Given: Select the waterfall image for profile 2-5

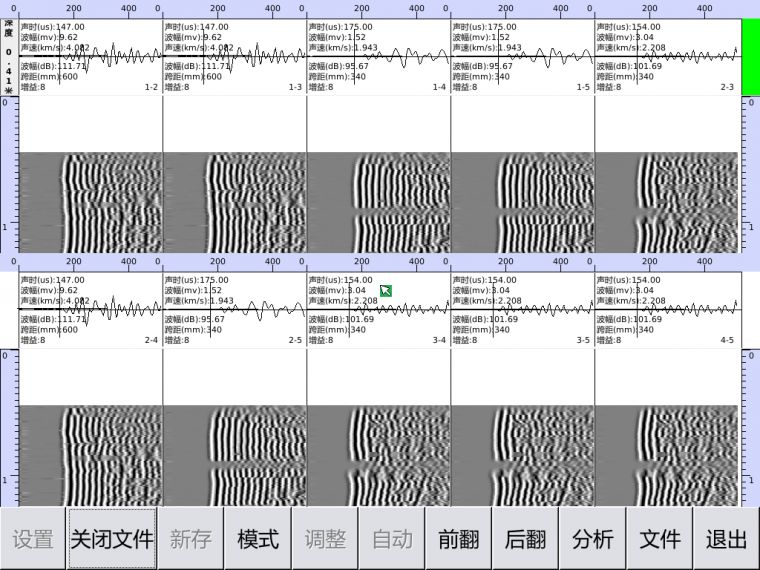Looking at the screenshot, I should tap(234, 428).
